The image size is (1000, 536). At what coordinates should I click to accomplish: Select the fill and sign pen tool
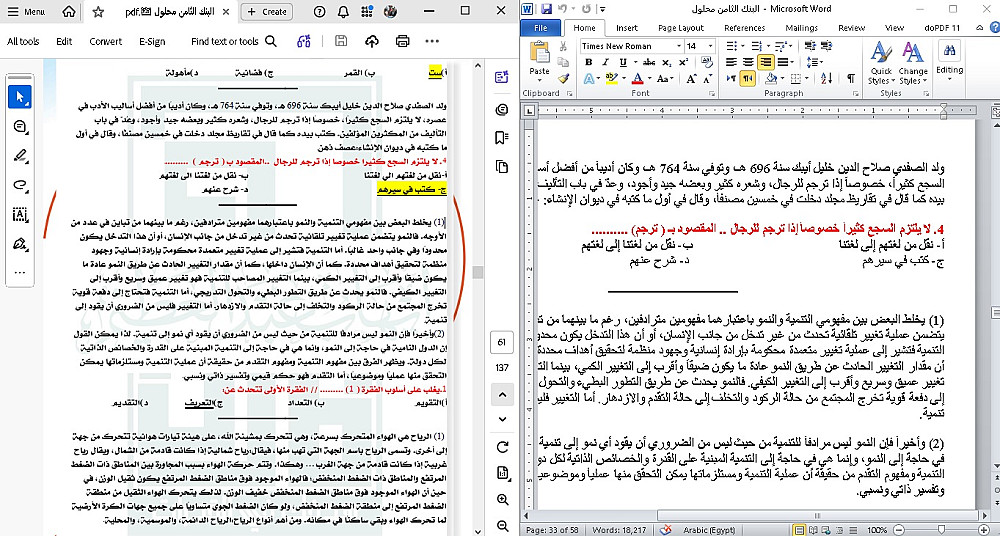click(x=20, y=244)
